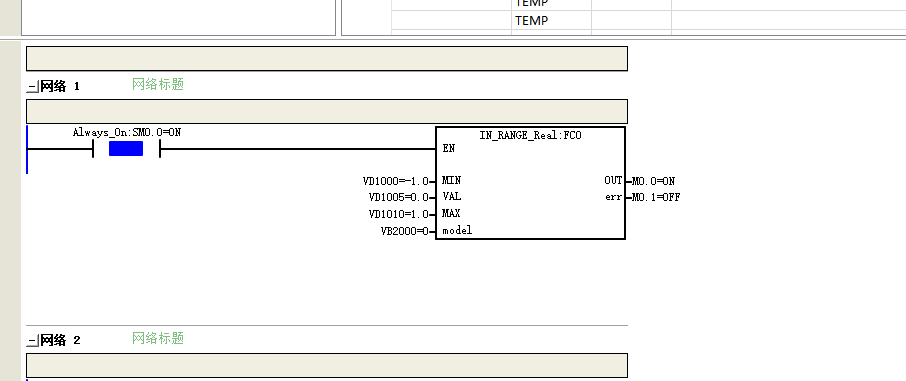Viewport: 906px width, 381px height.
Task: Click the VB2000=0 model input operand
Action: click(404, 231)
